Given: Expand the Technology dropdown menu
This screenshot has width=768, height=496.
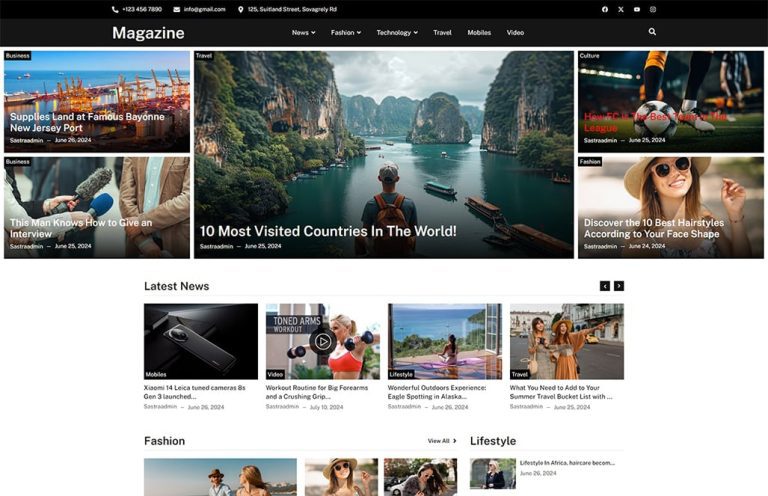Looking at the screenshot, I should pyautogui.click(x=397, y=33).
